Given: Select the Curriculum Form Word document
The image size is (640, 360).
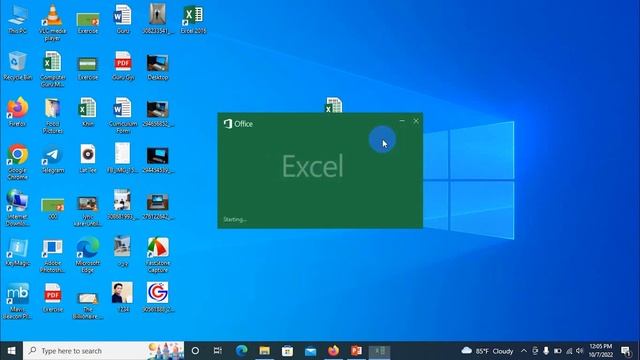Looking at the screenshot, I should click(x=123, y=116).
